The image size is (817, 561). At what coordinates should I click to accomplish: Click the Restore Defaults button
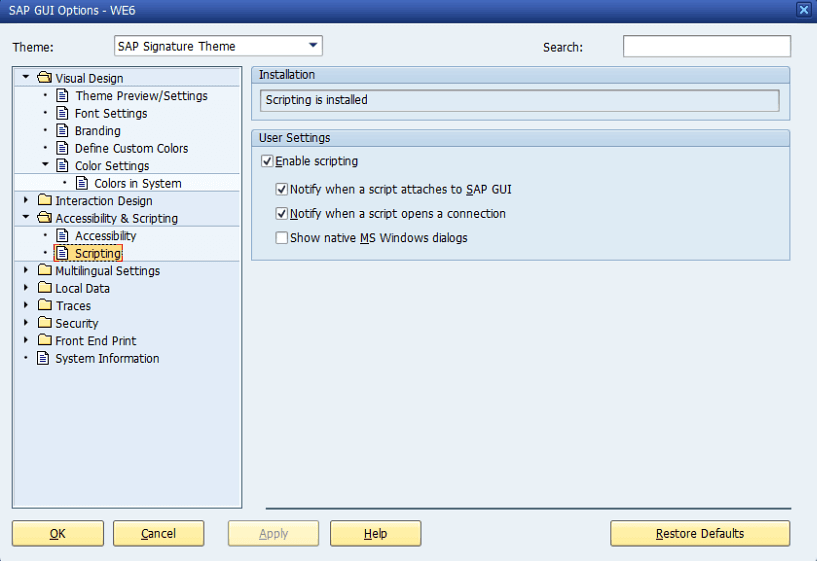pyautogui.click(x=700, y=533)
